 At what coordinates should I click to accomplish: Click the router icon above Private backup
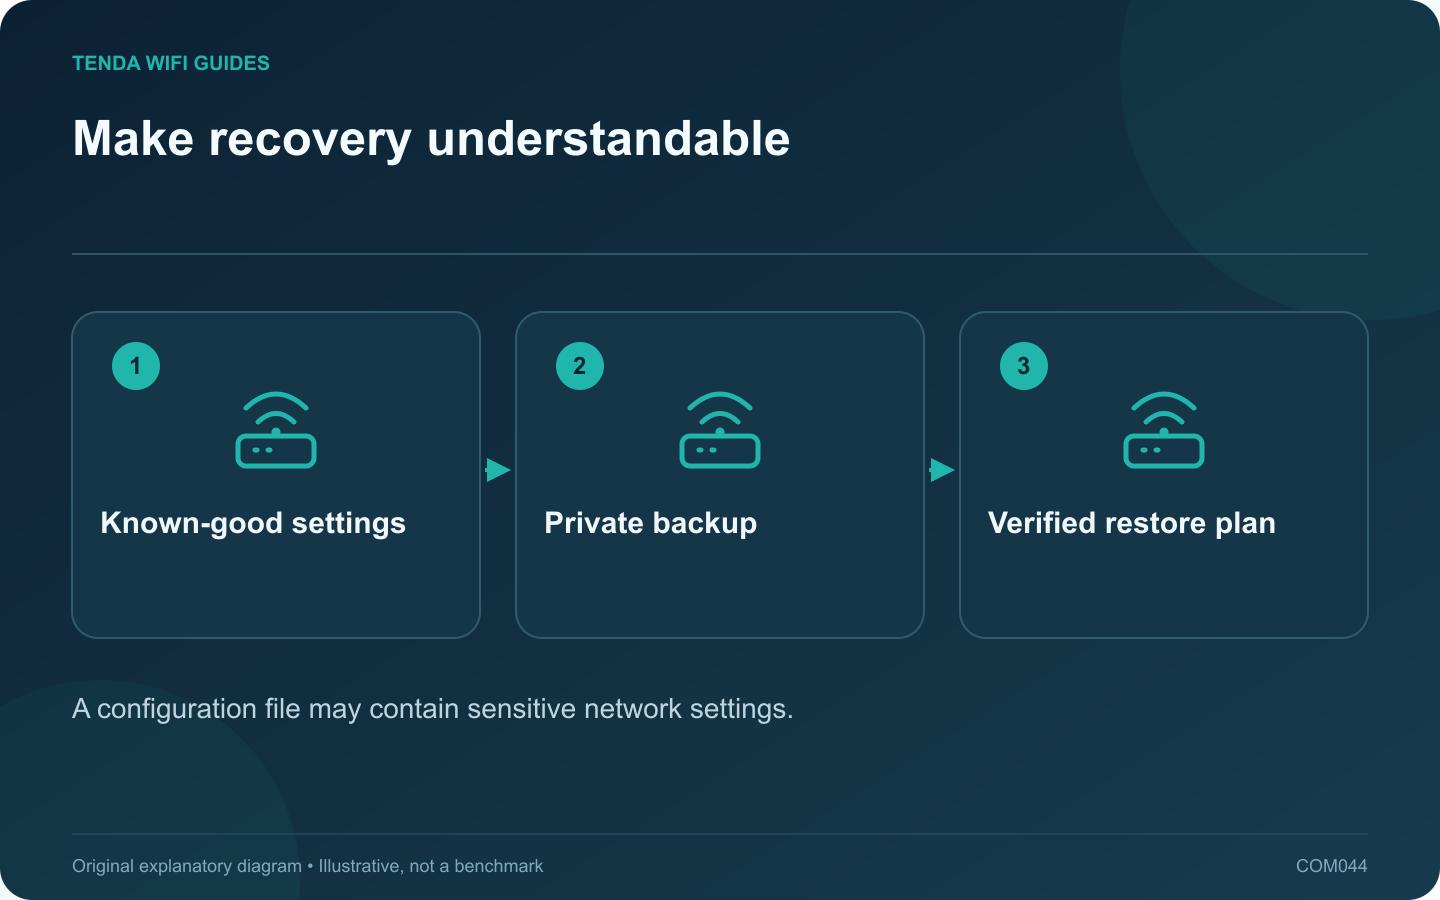pyautogui.click(x=720, y=430)
